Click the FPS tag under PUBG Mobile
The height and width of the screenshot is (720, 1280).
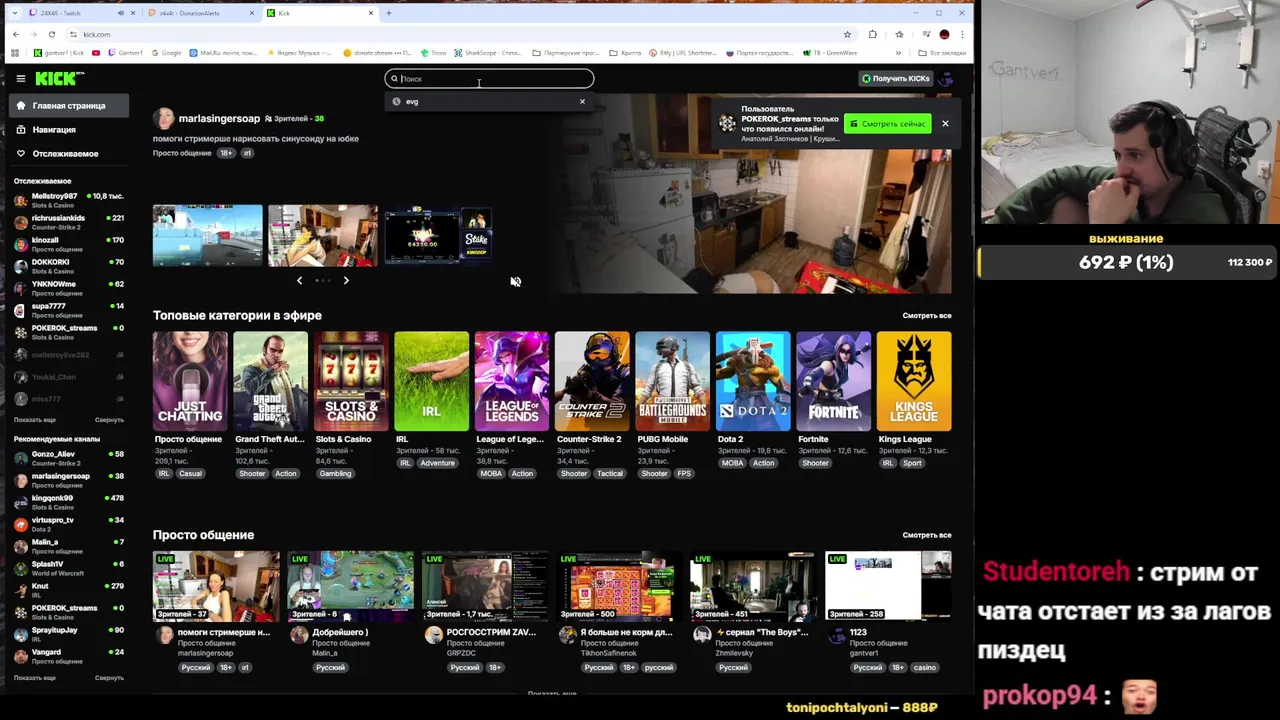[x=684, y=474]
